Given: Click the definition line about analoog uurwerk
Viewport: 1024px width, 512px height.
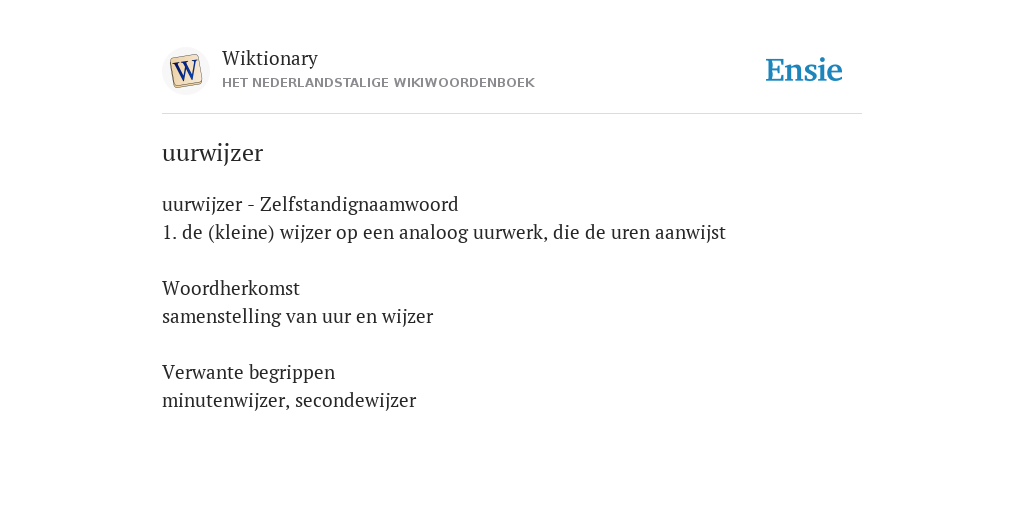Looking at the screenshot, I should pyautogui.click(x=443, y=232).
